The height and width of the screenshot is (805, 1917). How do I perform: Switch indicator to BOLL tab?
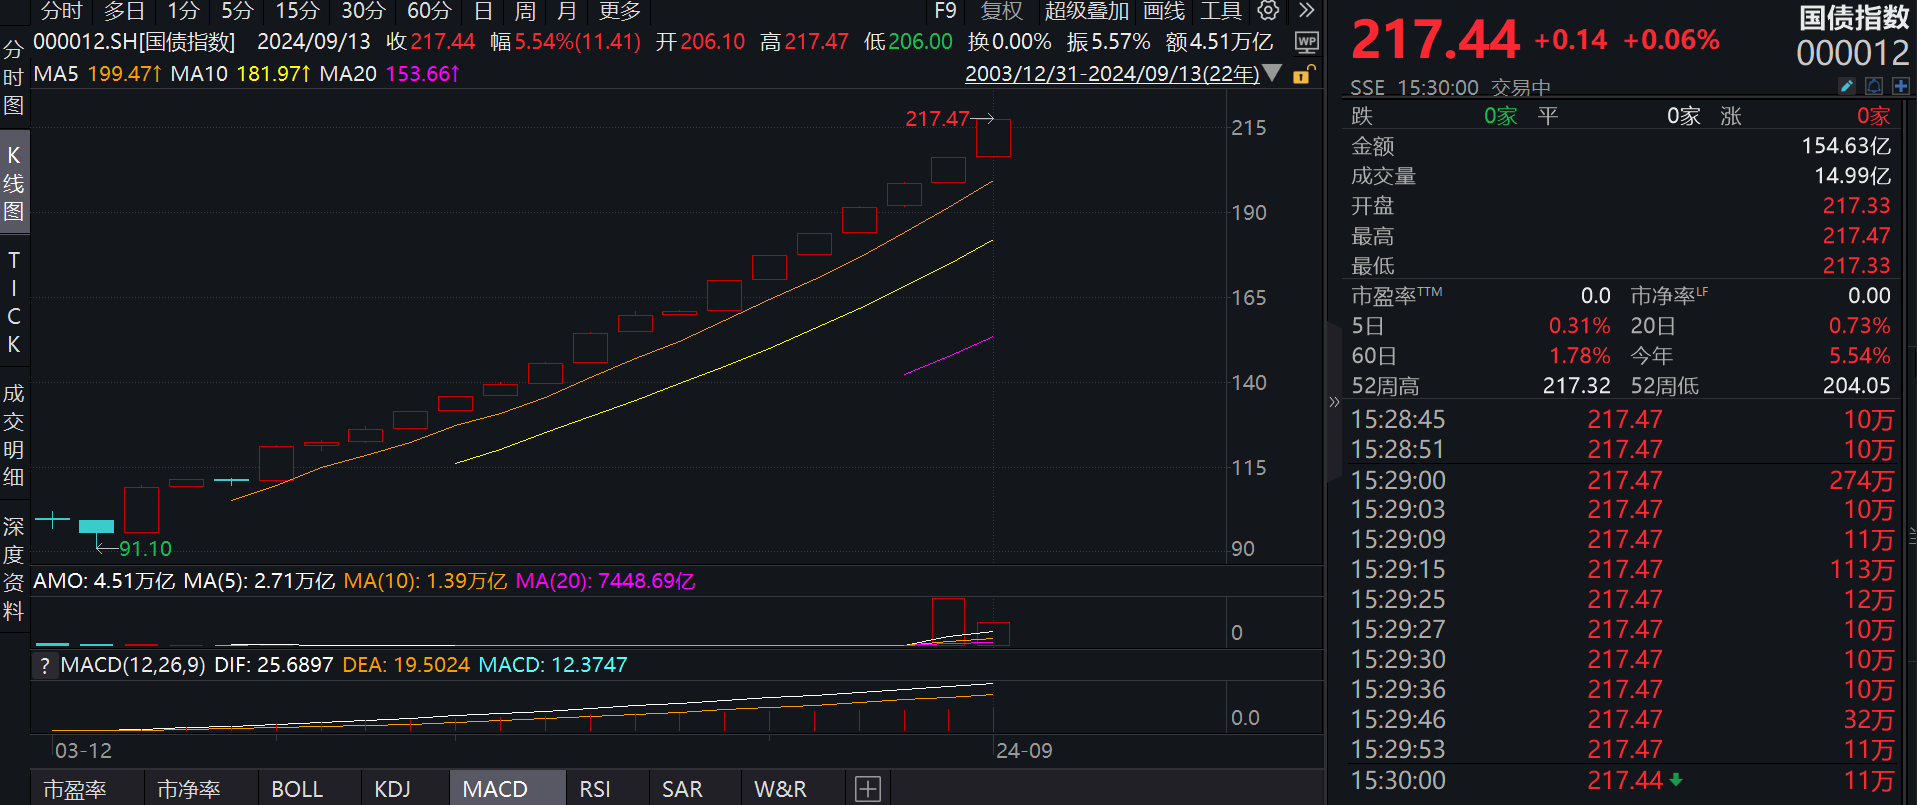click(x=297, y=789)
